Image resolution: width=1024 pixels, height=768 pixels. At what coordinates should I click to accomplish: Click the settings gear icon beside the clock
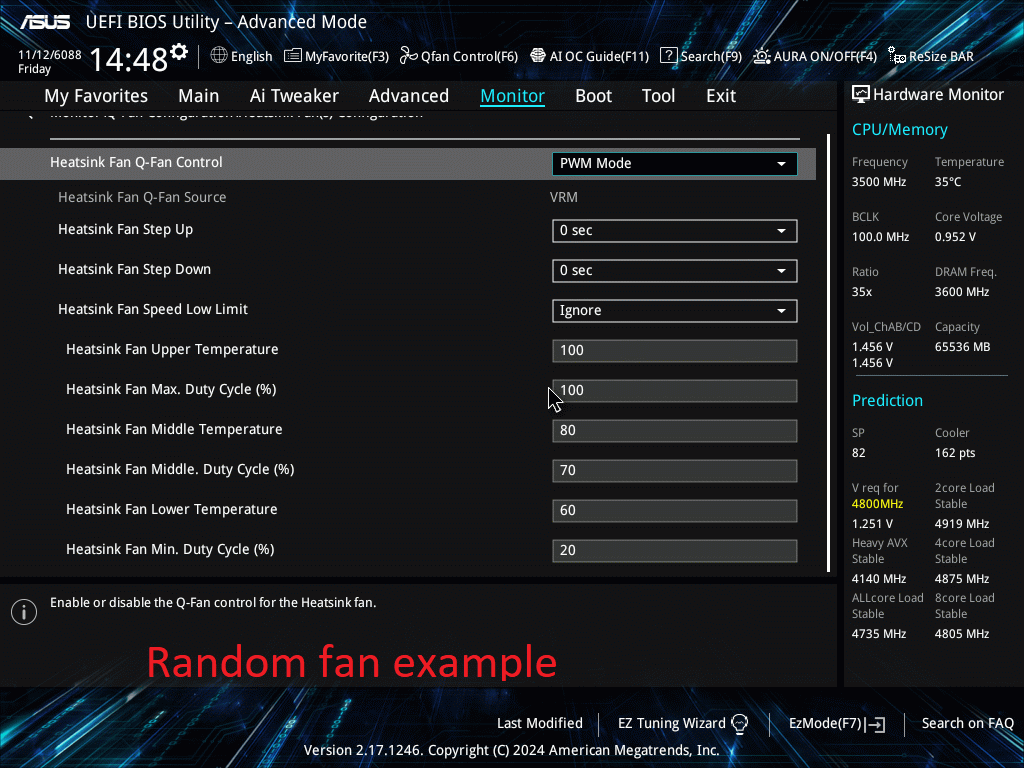179,51
